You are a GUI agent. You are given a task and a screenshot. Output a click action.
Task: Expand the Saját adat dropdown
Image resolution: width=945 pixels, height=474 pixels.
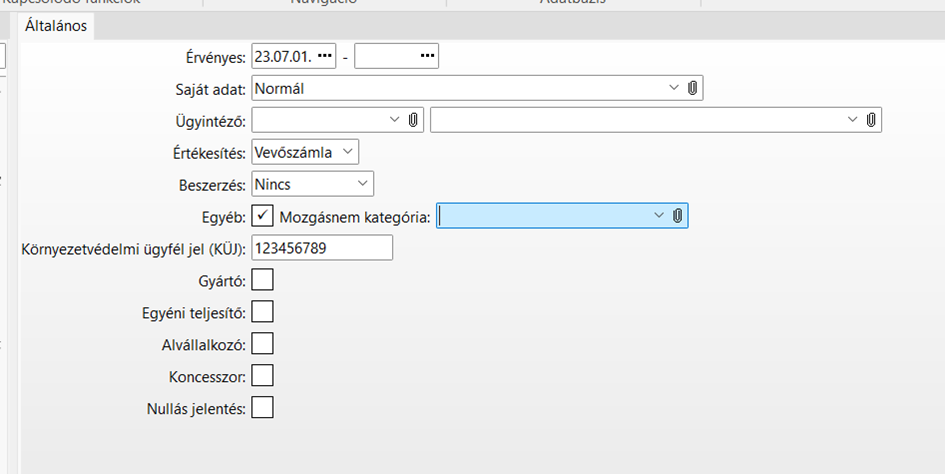pyautogui.click(x=673, y=88)
